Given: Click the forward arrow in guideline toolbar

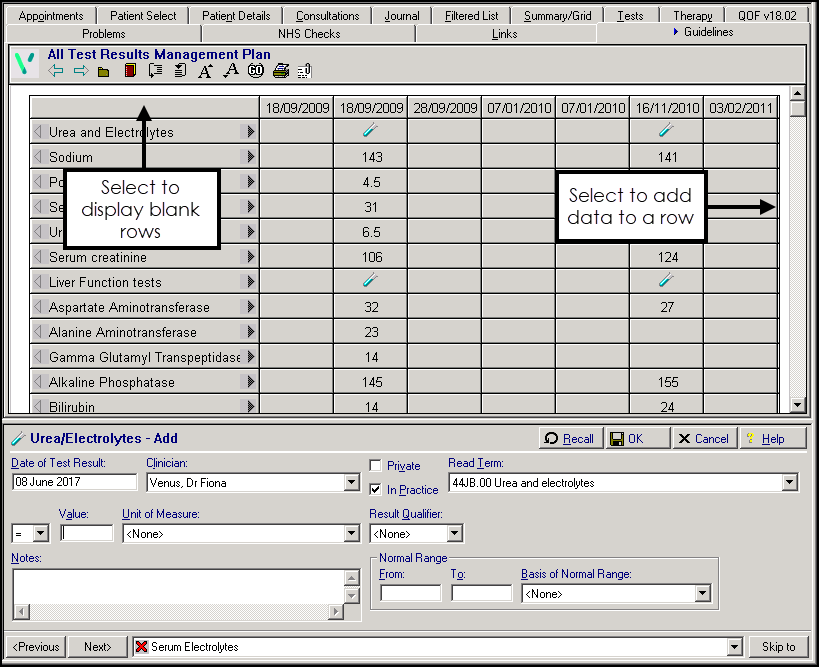Looking at the screenshot, I should click(80, 71).
